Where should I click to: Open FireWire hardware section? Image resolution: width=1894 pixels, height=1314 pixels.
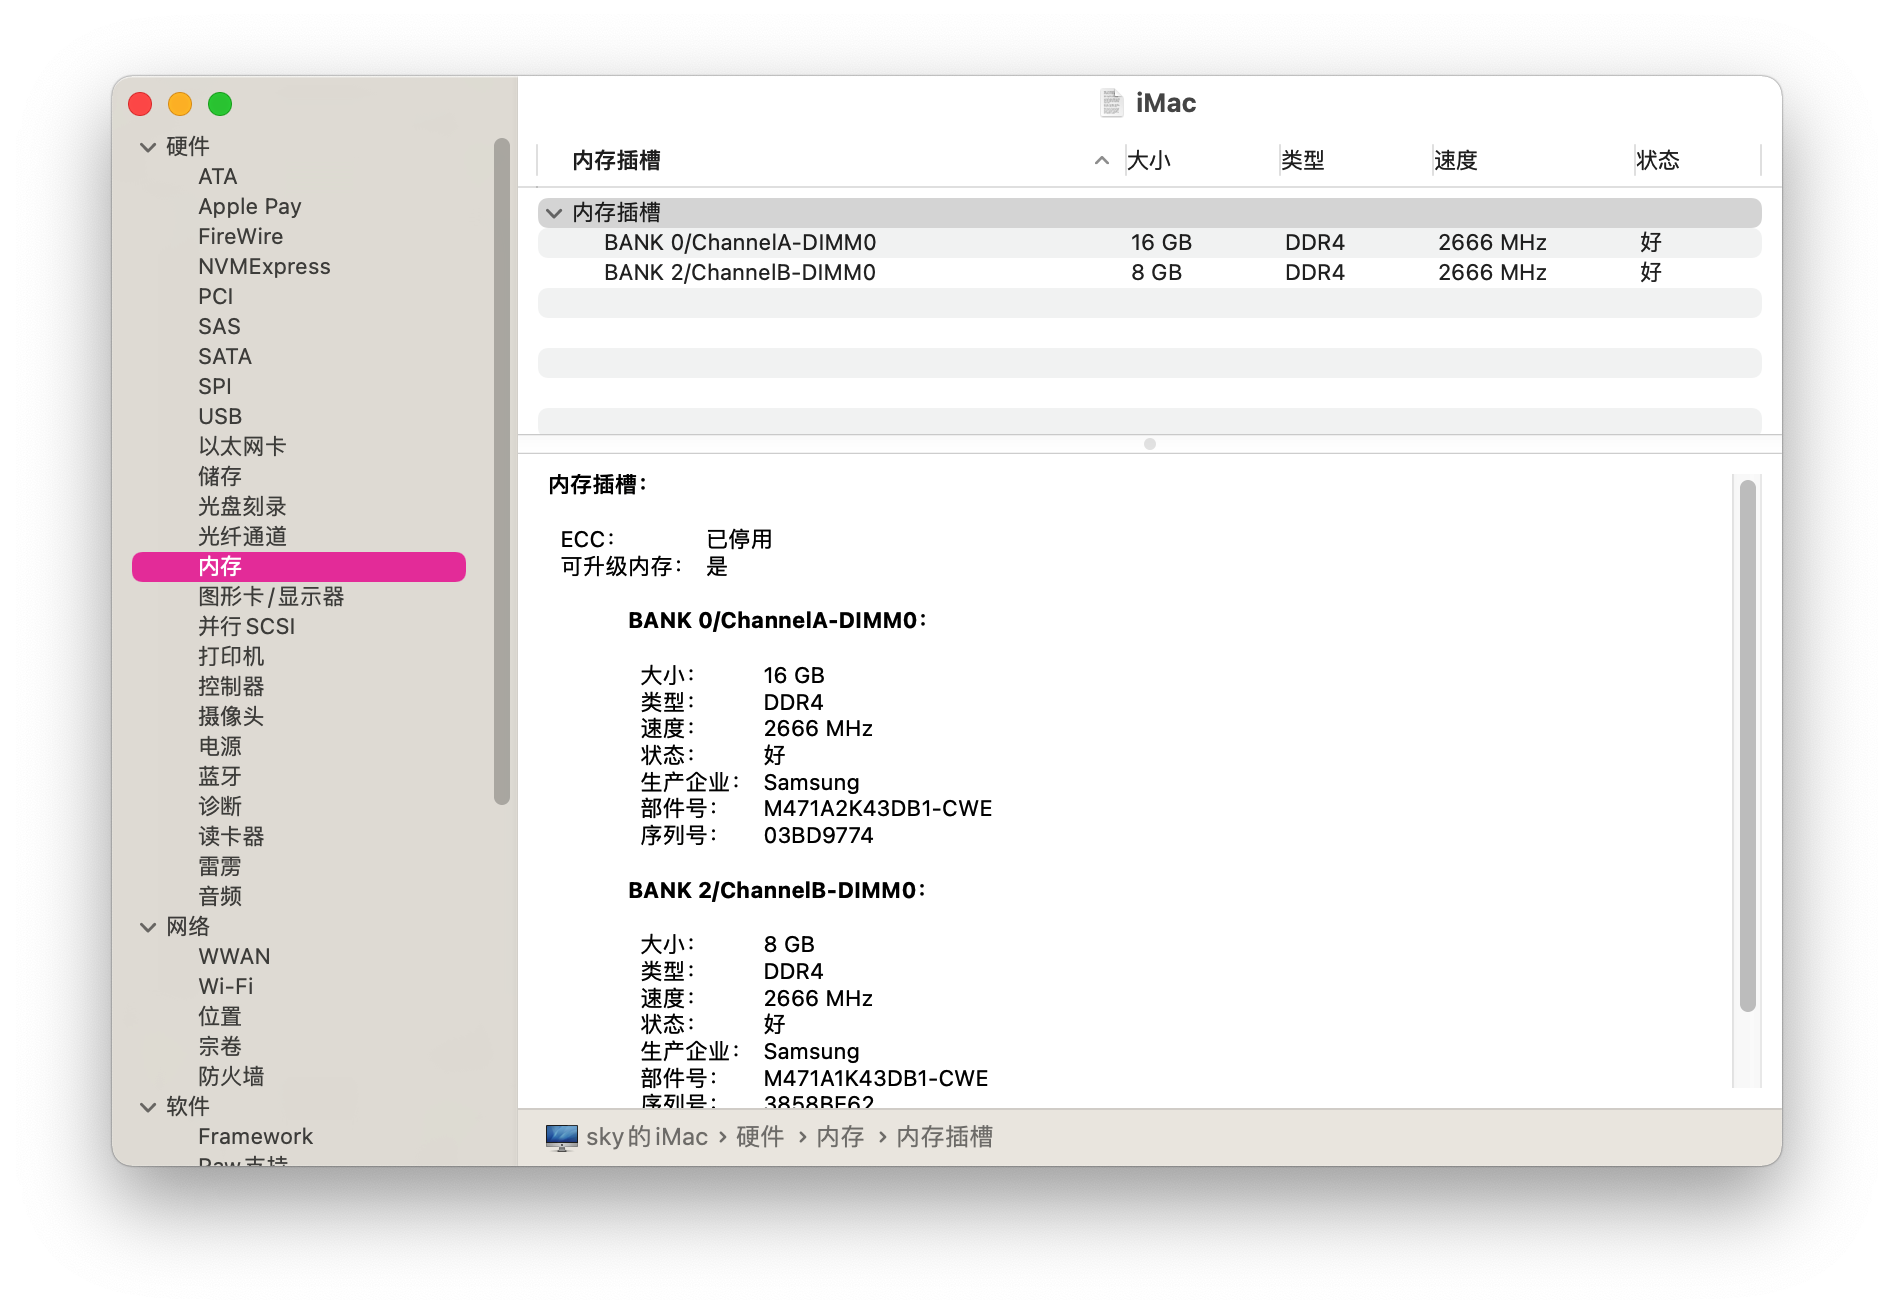241,237
